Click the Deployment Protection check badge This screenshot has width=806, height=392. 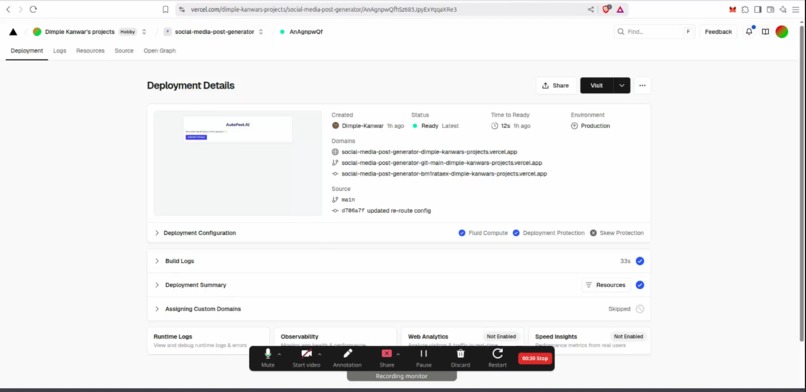point(516,233)
